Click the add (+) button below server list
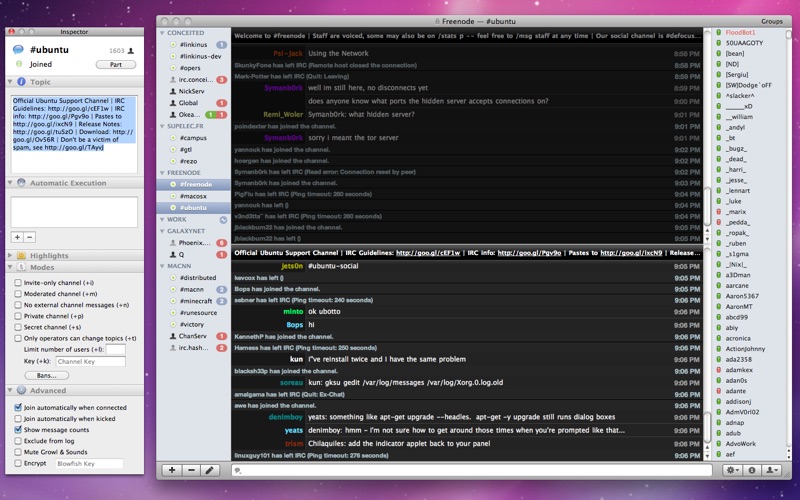Viewport: 800px width, 500px height. (x=172, y=470)
